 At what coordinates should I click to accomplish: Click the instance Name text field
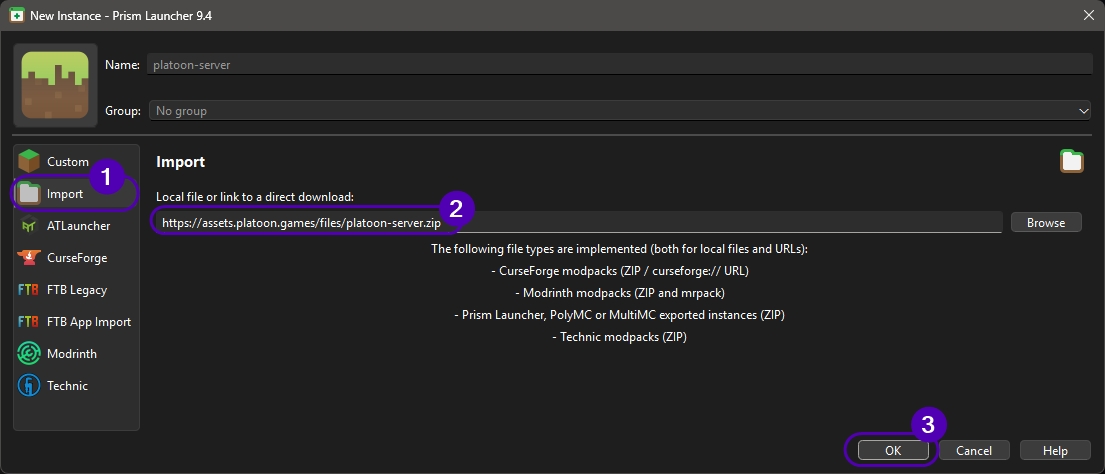pyautogui.click(x=618, y=65)
